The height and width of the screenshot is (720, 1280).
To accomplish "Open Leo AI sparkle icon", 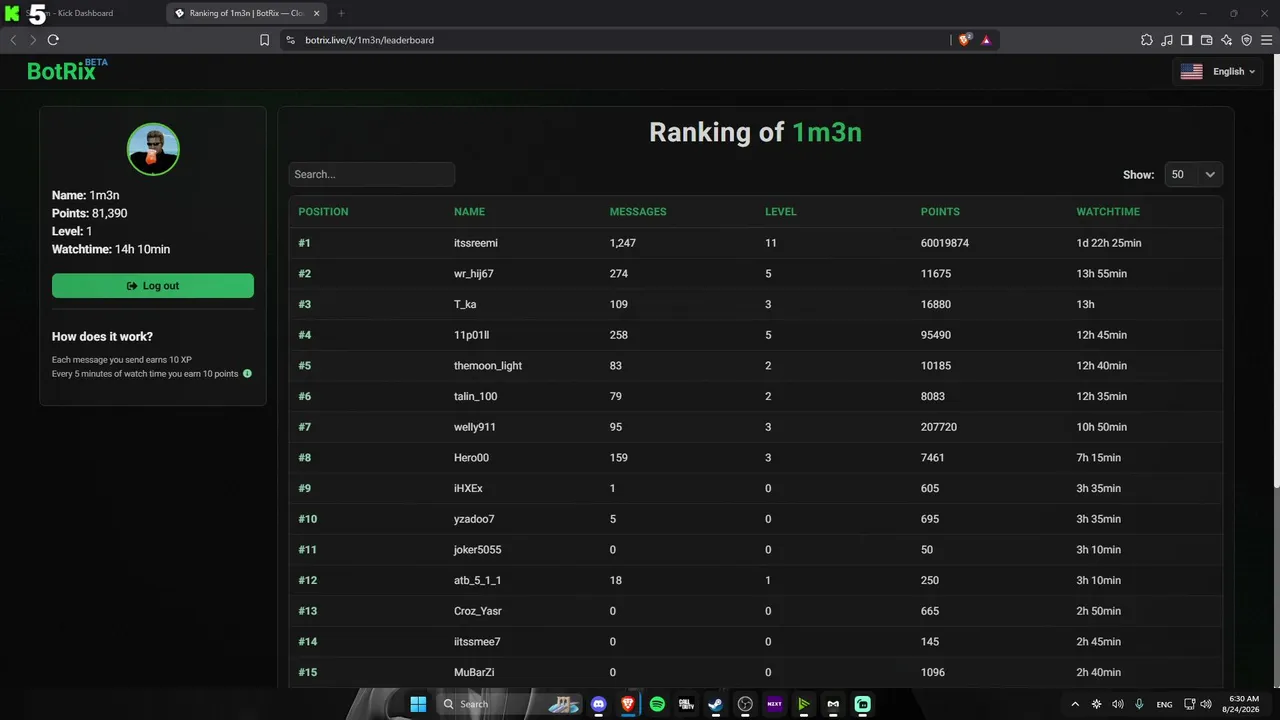I will click(x=1226, y=40).
